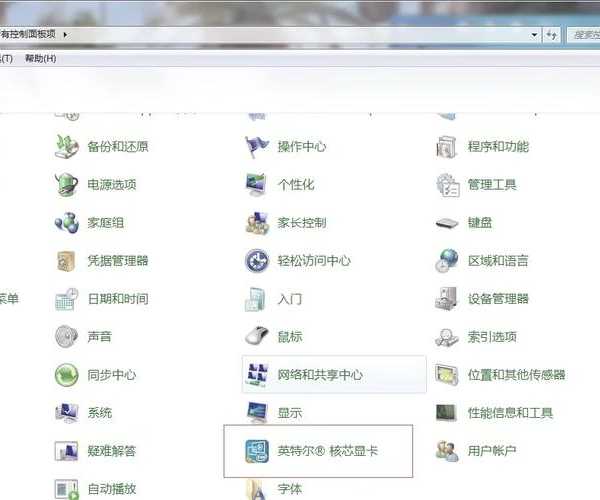The image size is (600, 500).
Task: Open the 轻松访问中心 link text
Action: tap(314, 261)
